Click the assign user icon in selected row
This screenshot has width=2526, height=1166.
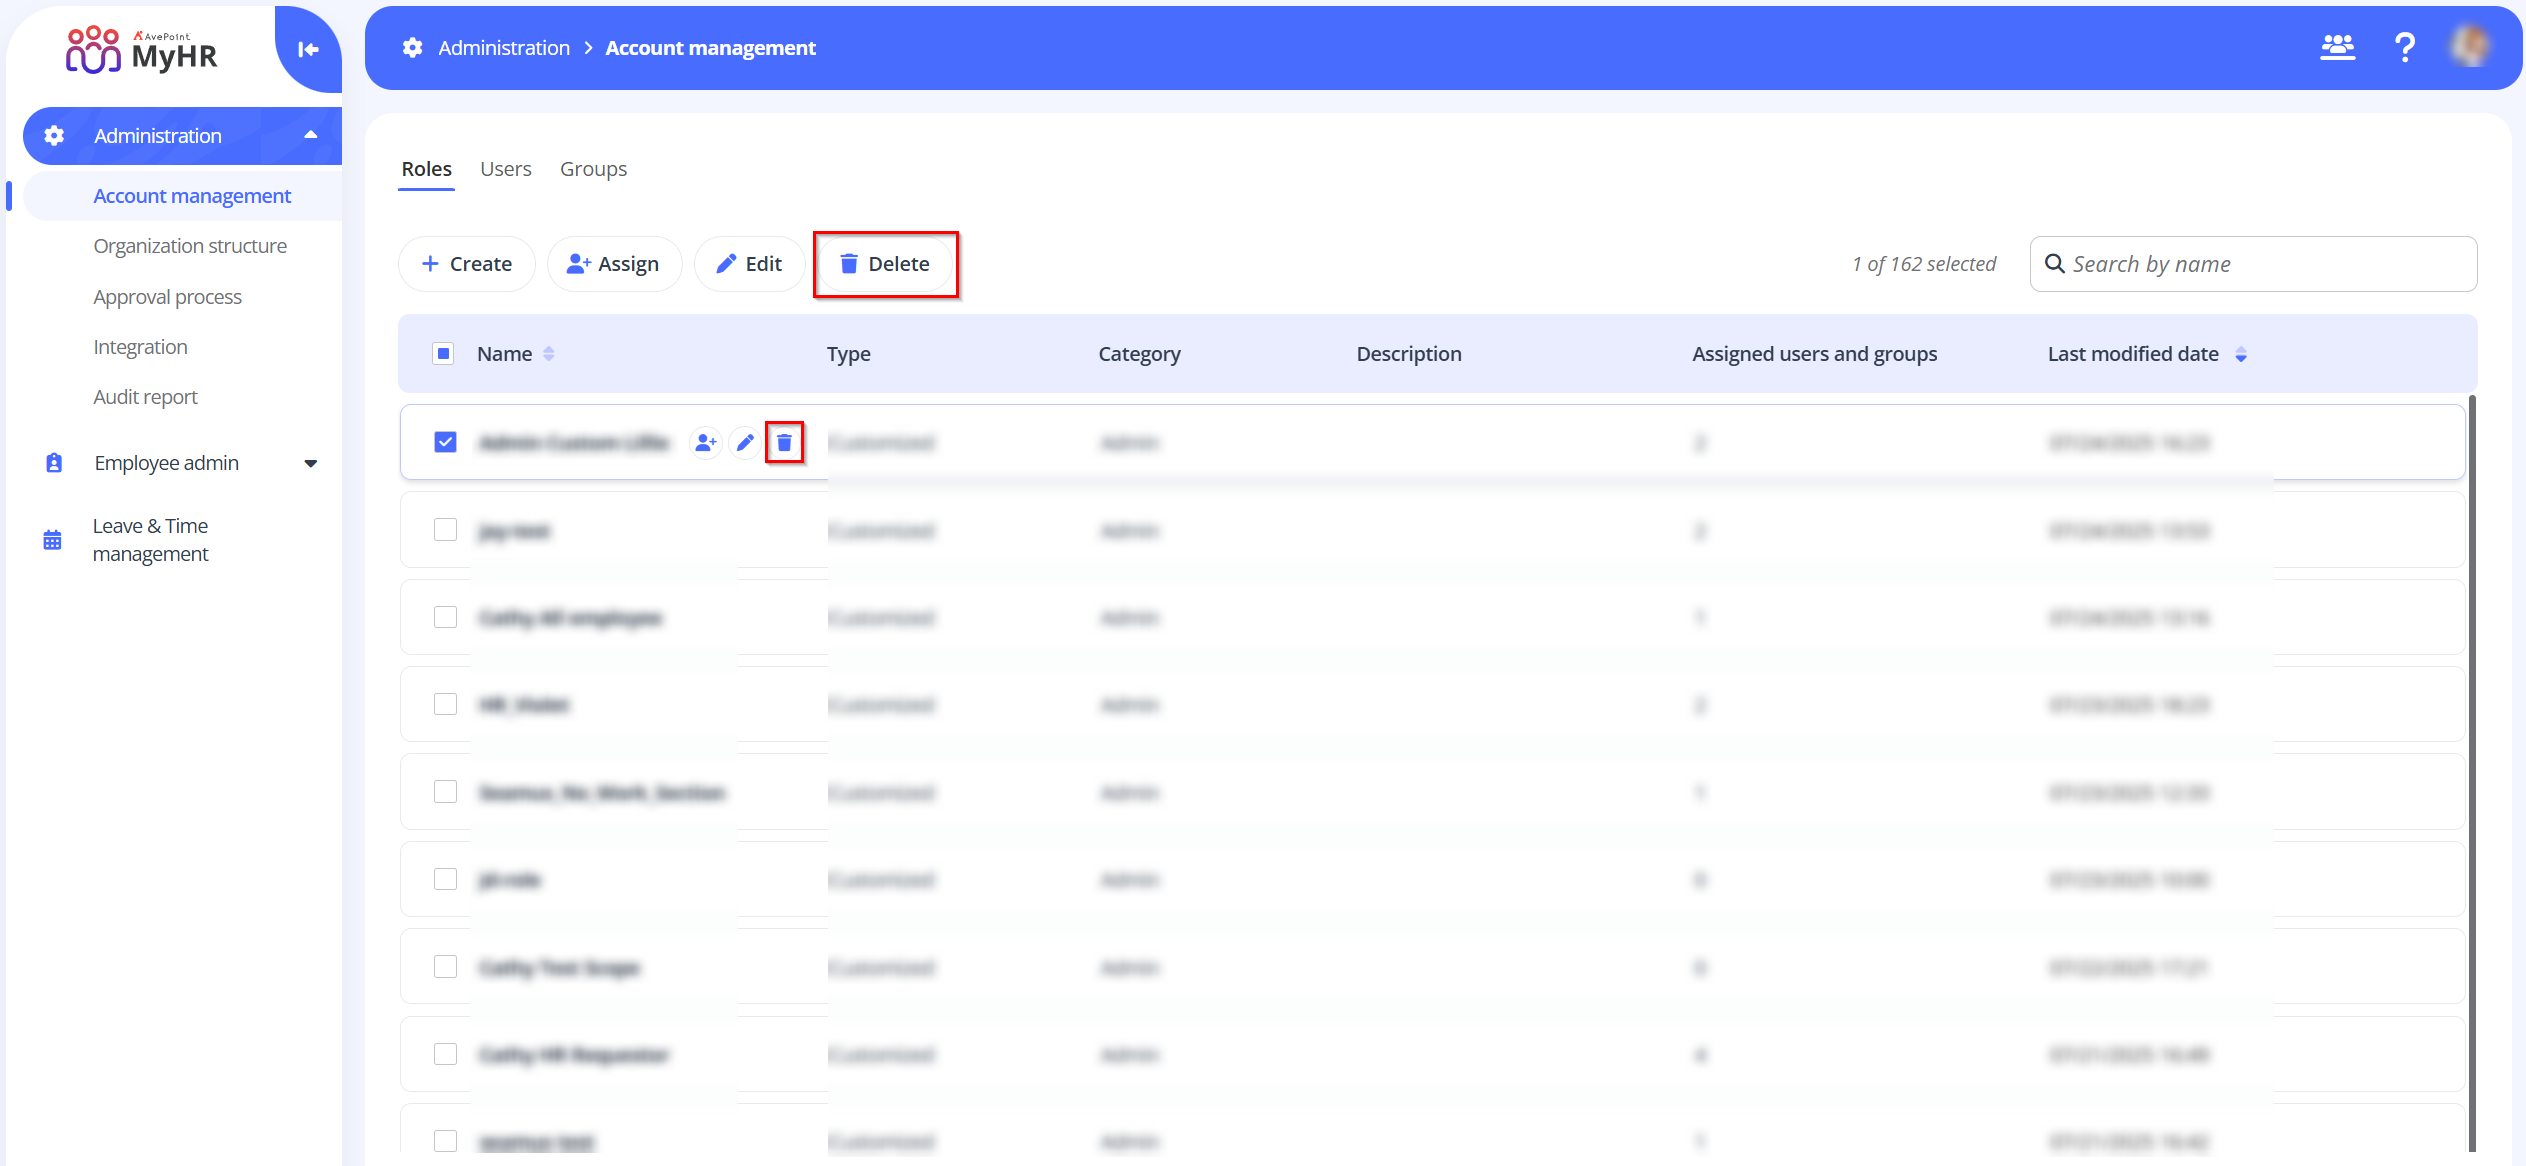pyautogui.click(x=706, y=442)
